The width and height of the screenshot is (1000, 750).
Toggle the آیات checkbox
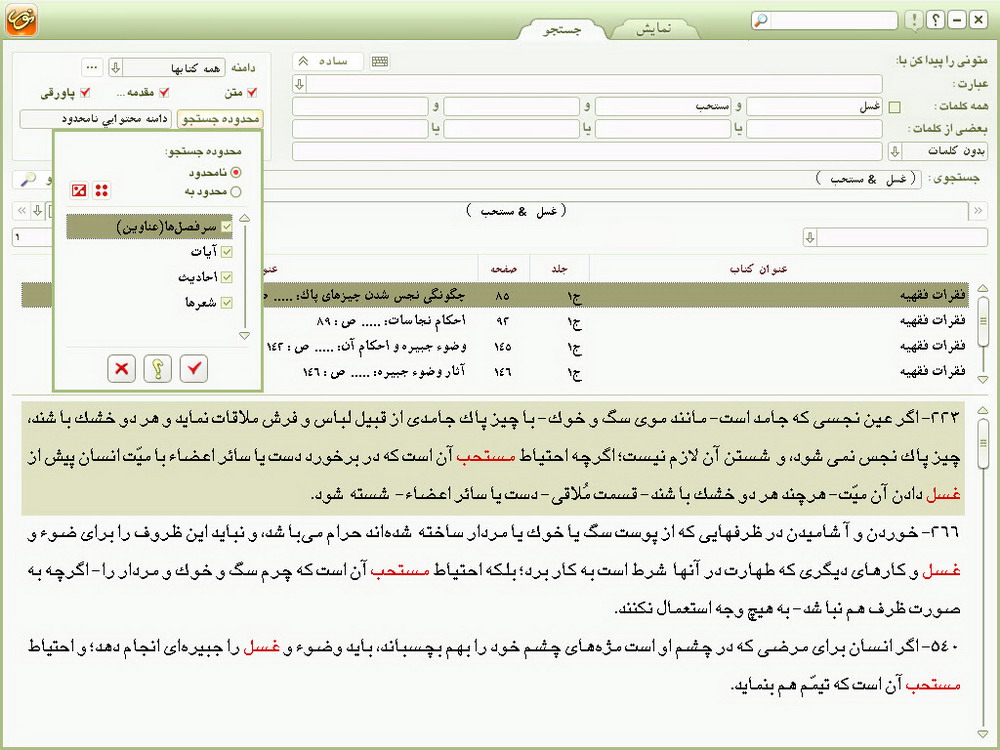(x=226, y=252)
